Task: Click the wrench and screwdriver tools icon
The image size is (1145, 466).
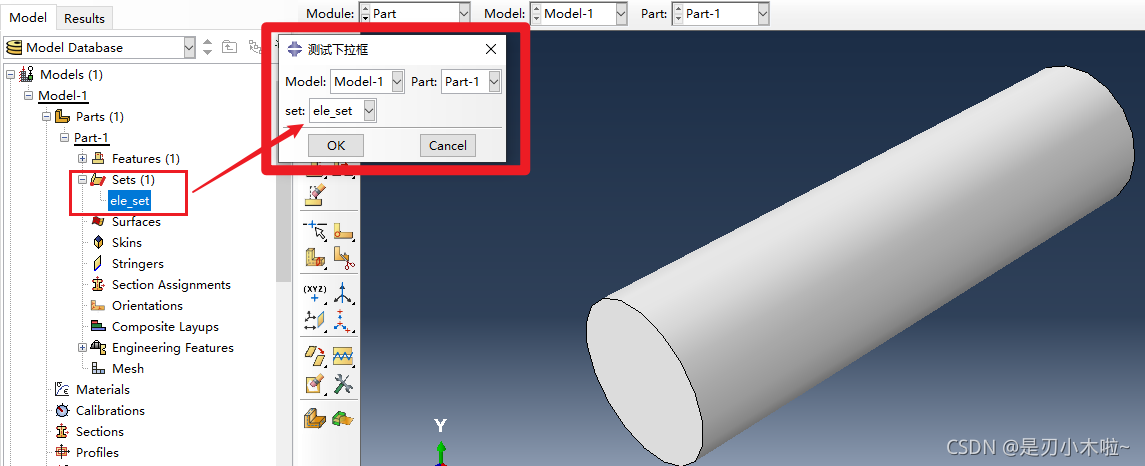Action: [x=343, y=384]
